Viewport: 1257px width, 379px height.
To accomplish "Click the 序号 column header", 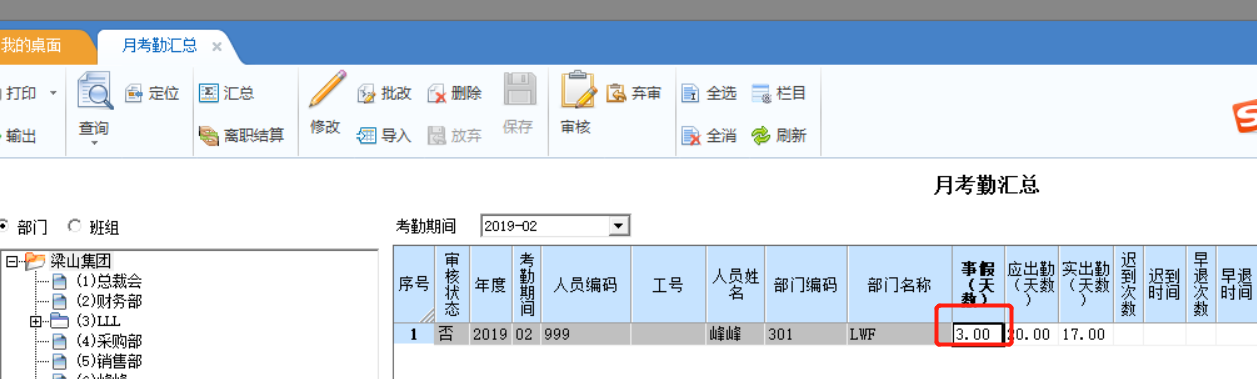I will click(414, 284).
